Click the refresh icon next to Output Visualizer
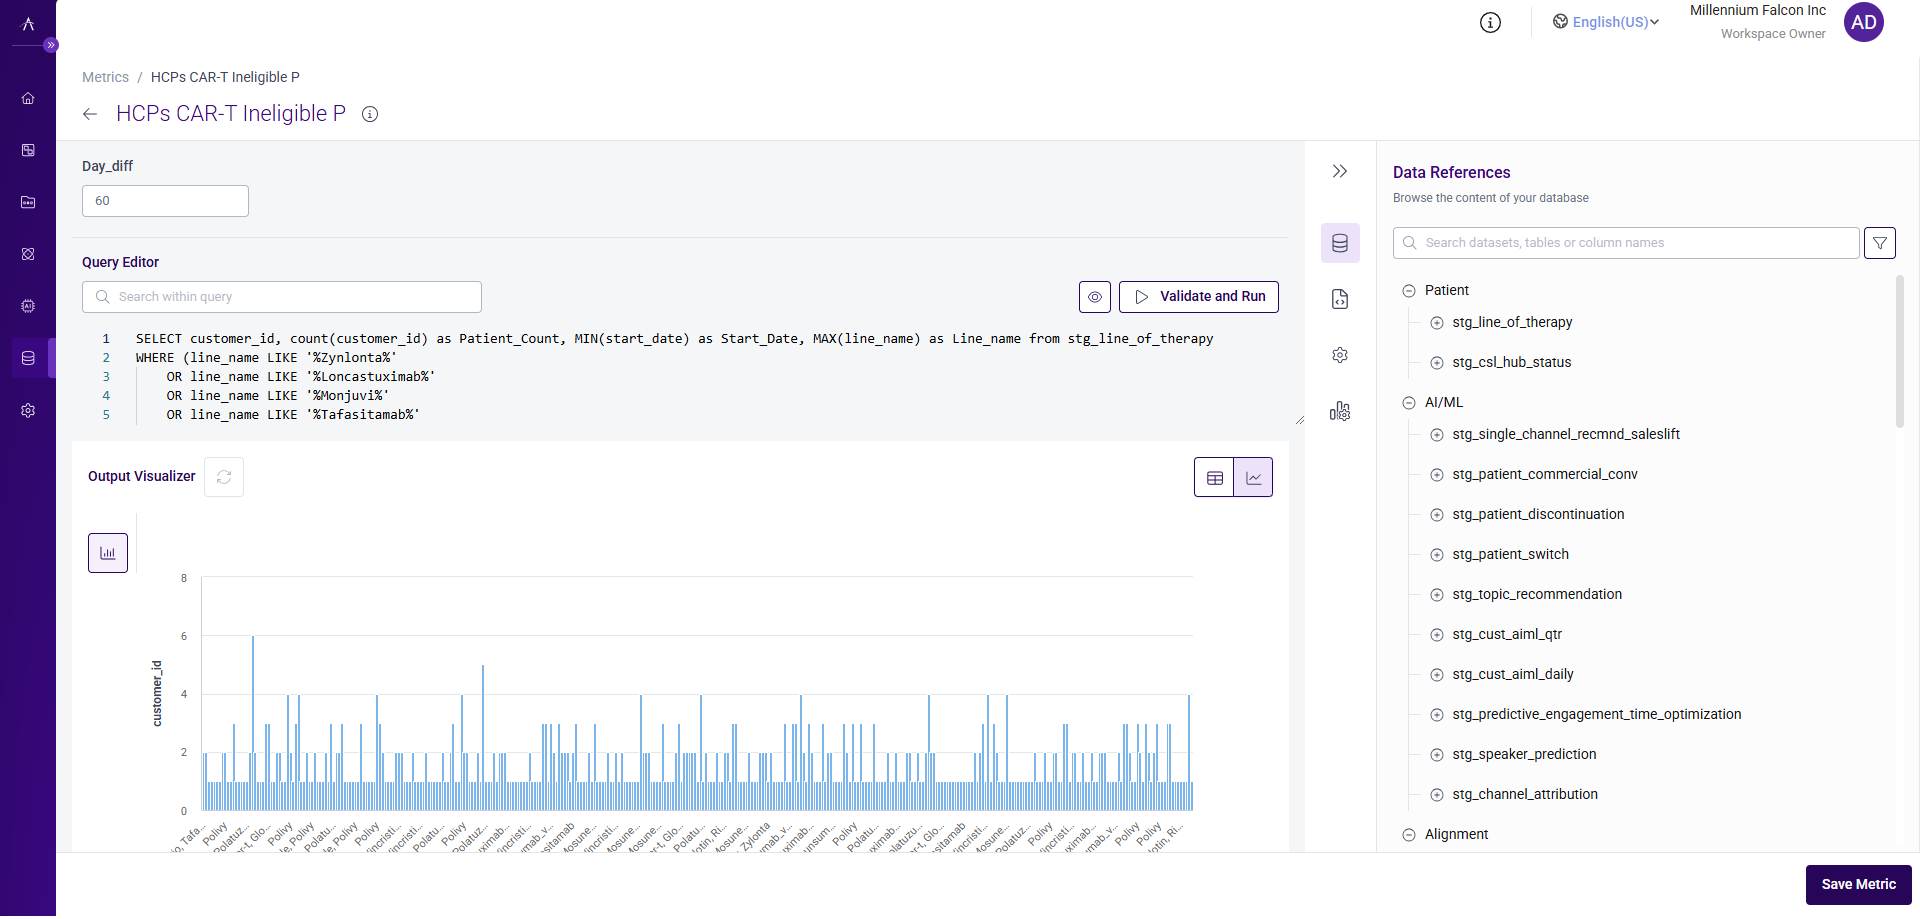 tap(223, 477)
